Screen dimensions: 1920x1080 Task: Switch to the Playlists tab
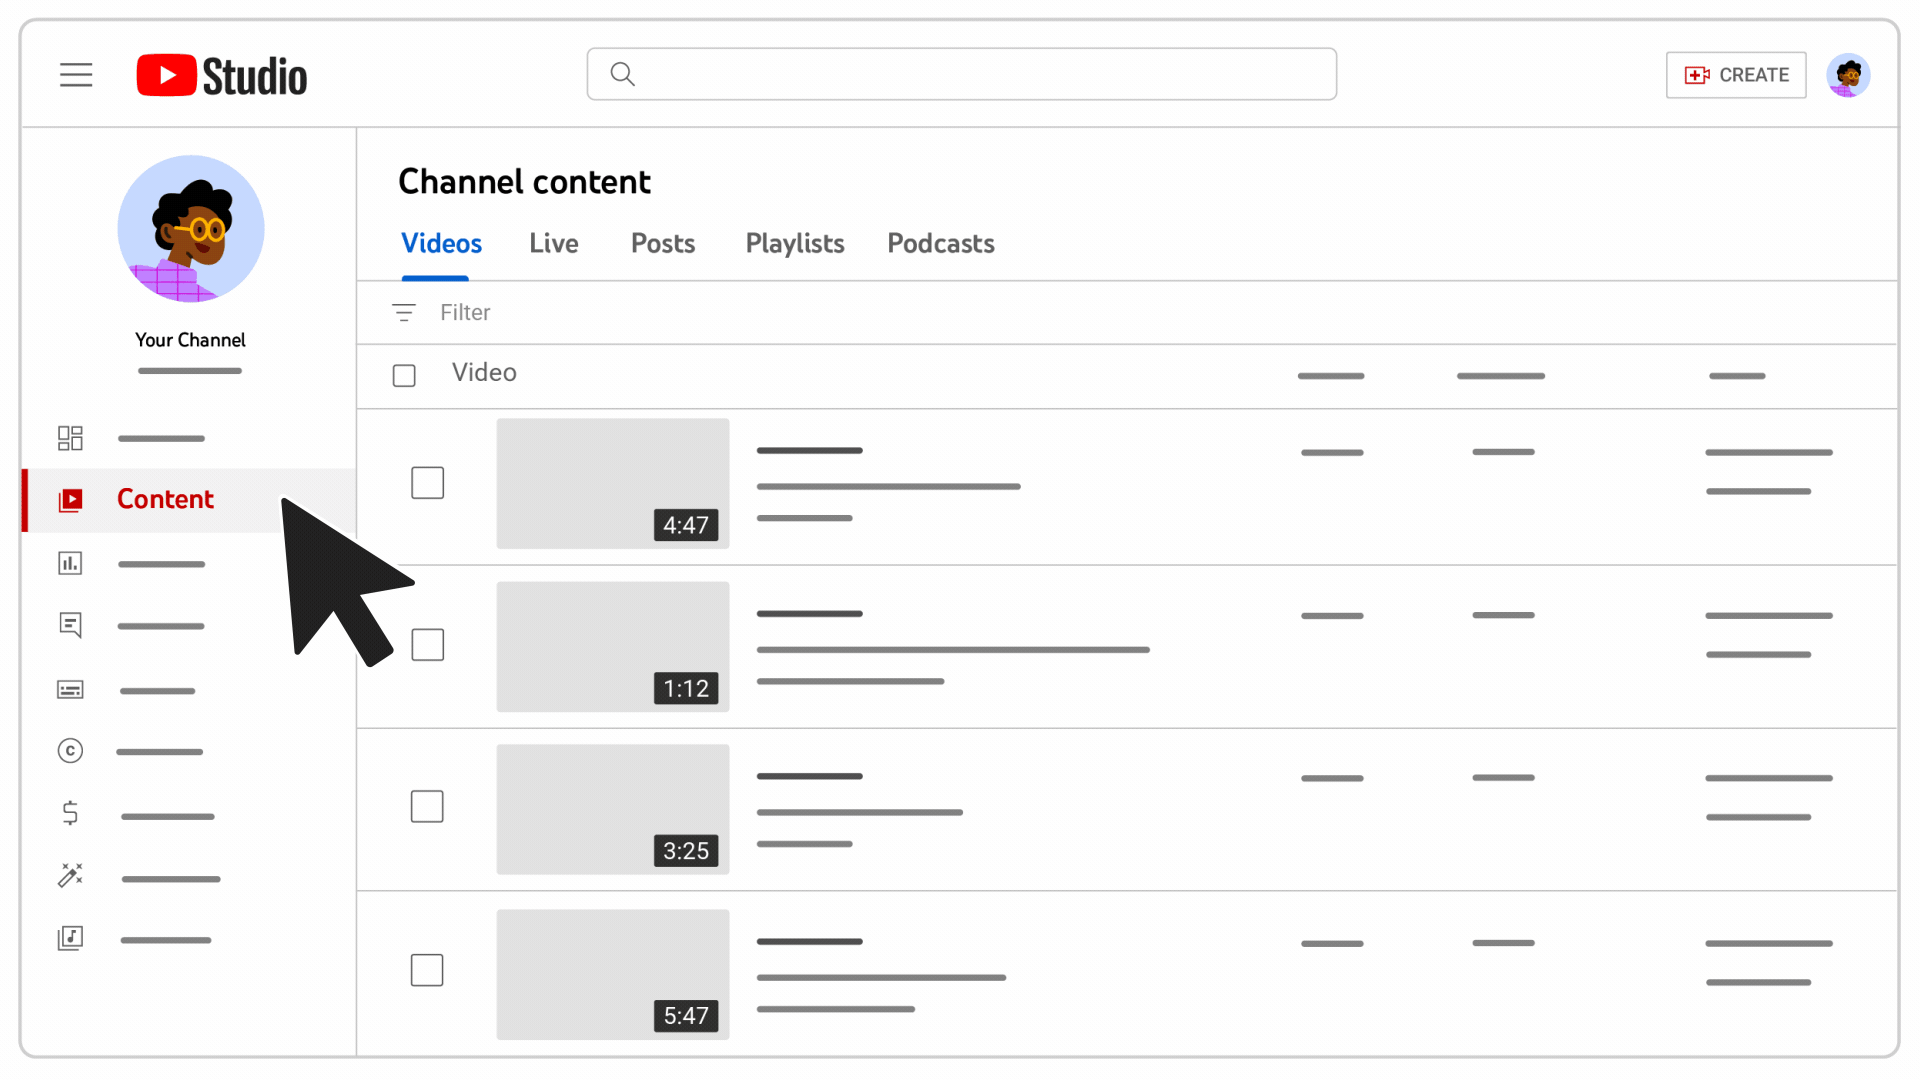(794, 243)
